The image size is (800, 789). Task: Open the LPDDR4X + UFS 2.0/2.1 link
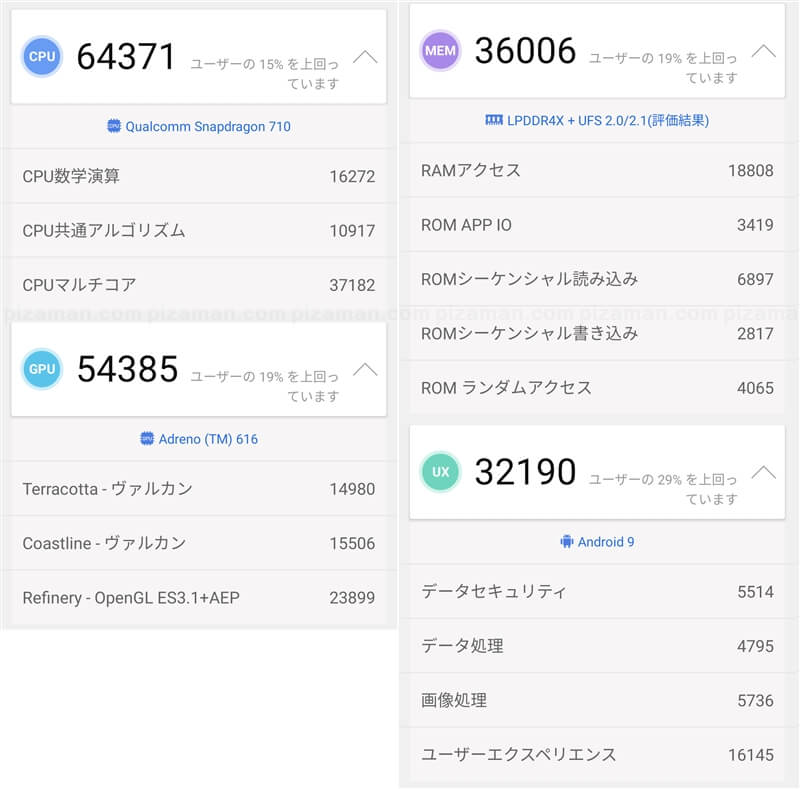(x=608, y=120)
